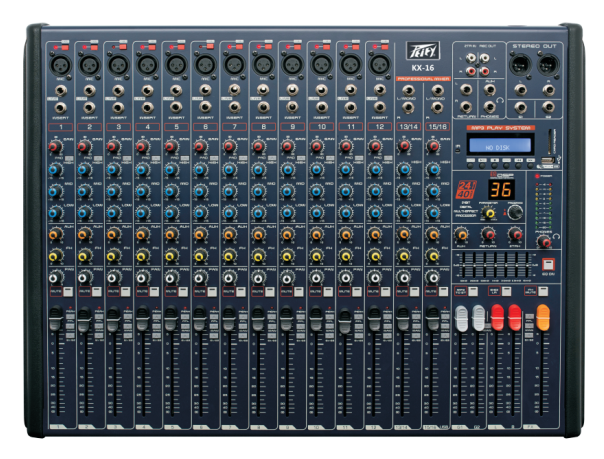Click the MP3 PLAY SYSTEM label

click(x=501, y=128)
